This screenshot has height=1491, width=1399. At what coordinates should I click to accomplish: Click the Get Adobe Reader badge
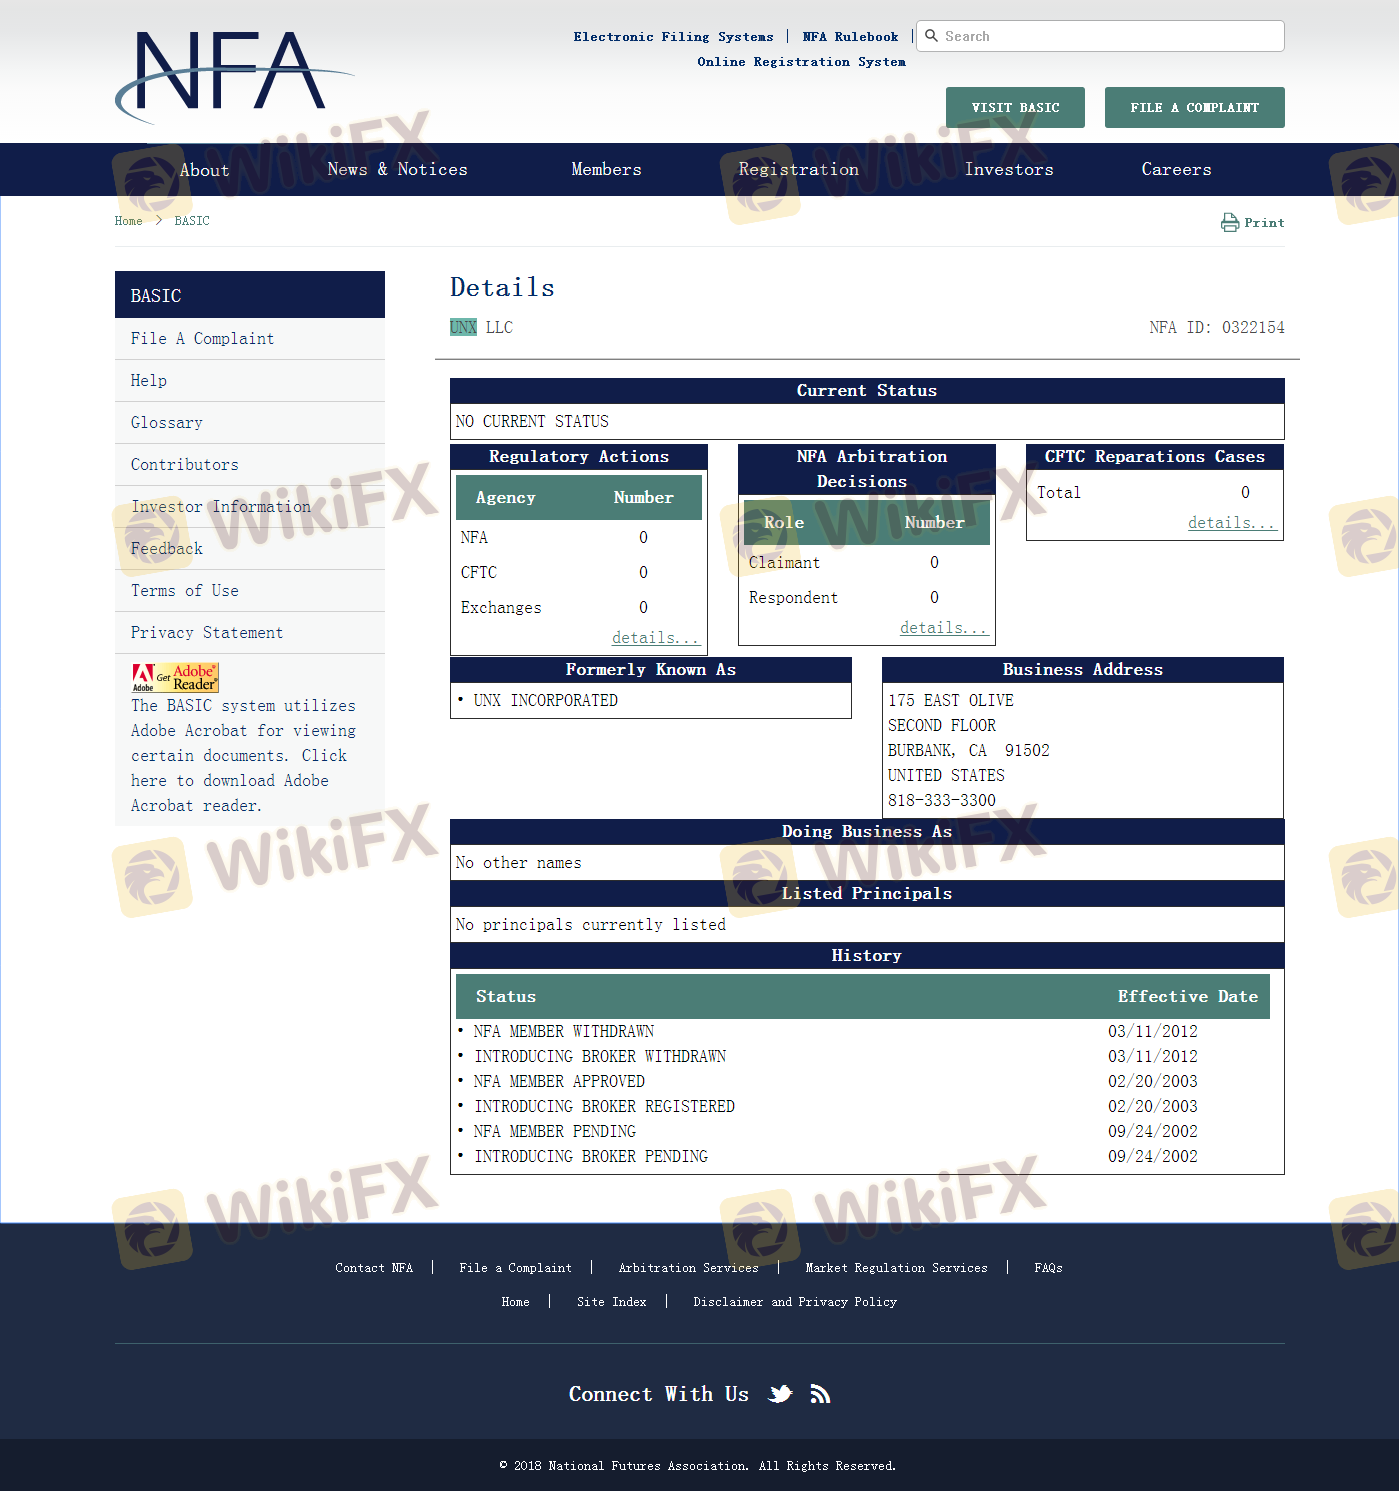tap(175, 677)
